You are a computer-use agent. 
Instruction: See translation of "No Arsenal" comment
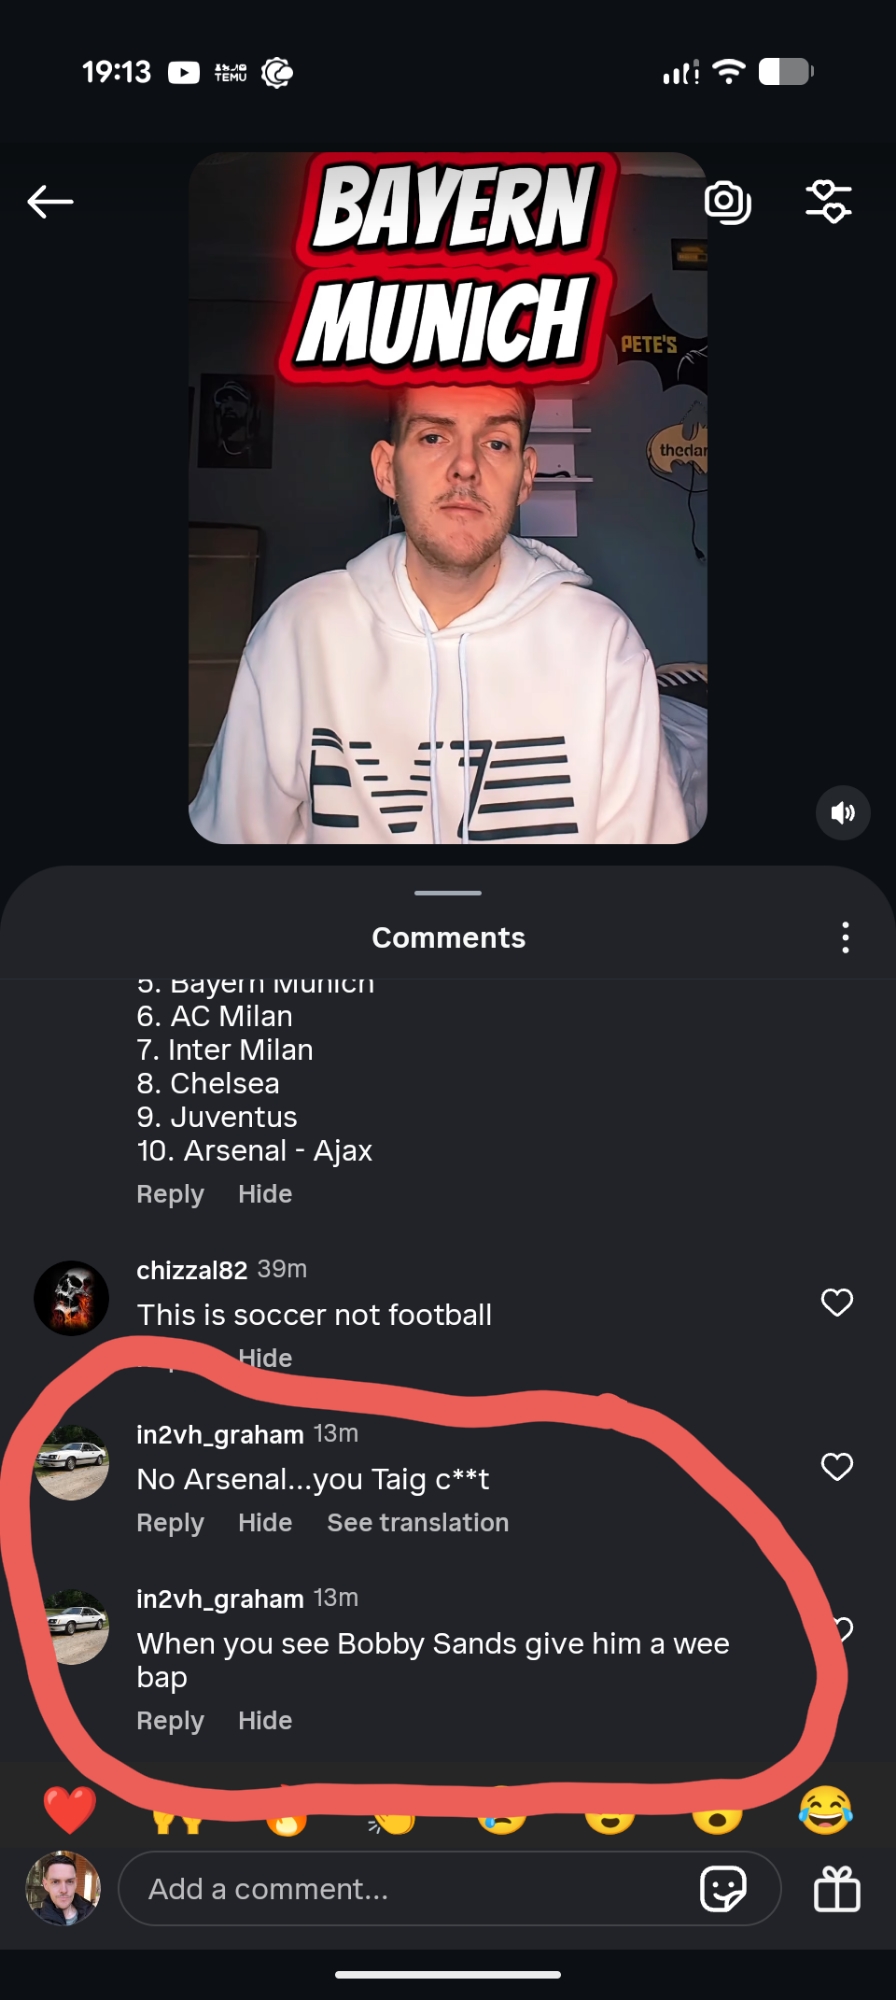click(x=418, y=1523)
